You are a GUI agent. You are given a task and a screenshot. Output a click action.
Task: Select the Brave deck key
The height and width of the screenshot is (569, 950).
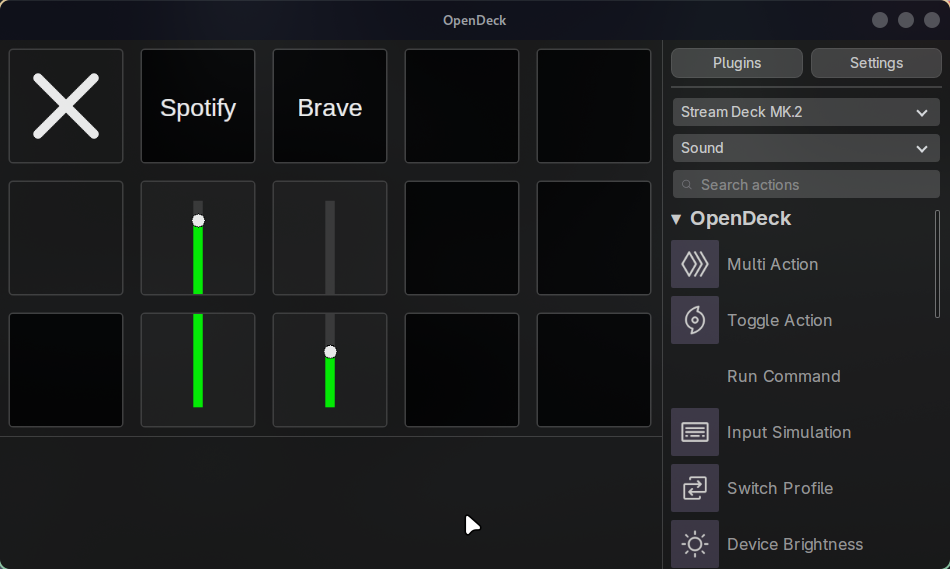point(330,106)
